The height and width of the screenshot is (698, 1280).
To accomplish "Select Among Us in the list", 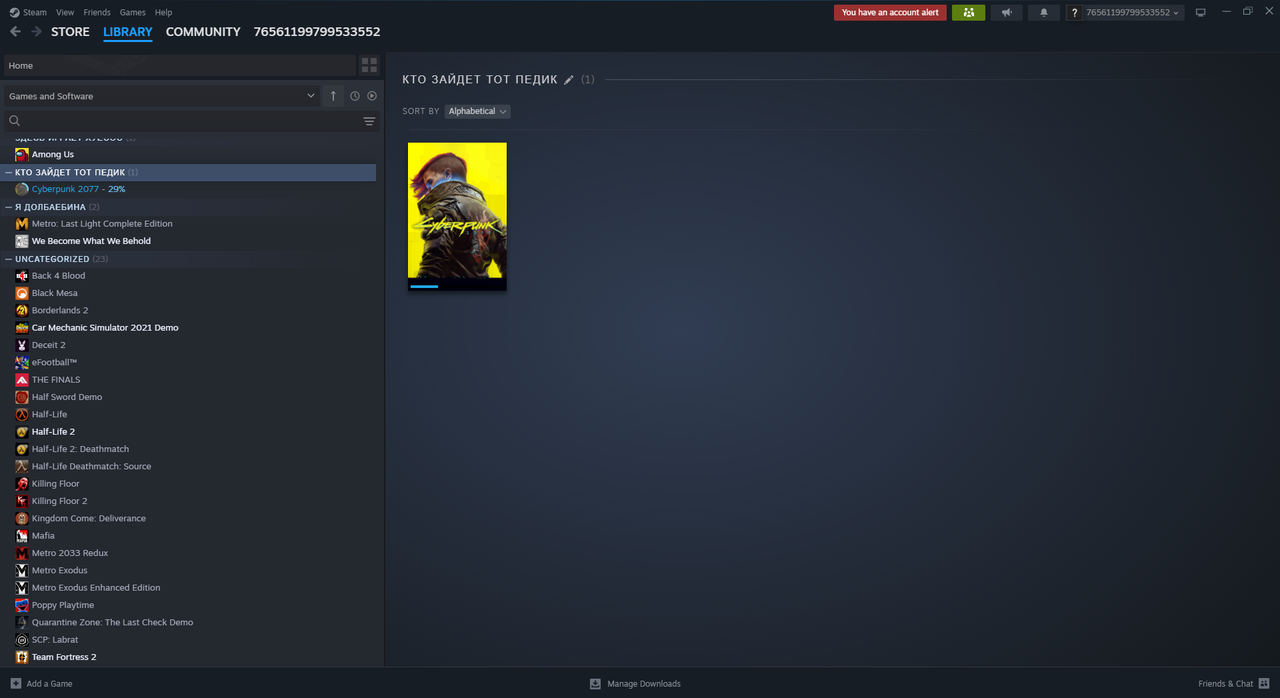I will (53, 154).
